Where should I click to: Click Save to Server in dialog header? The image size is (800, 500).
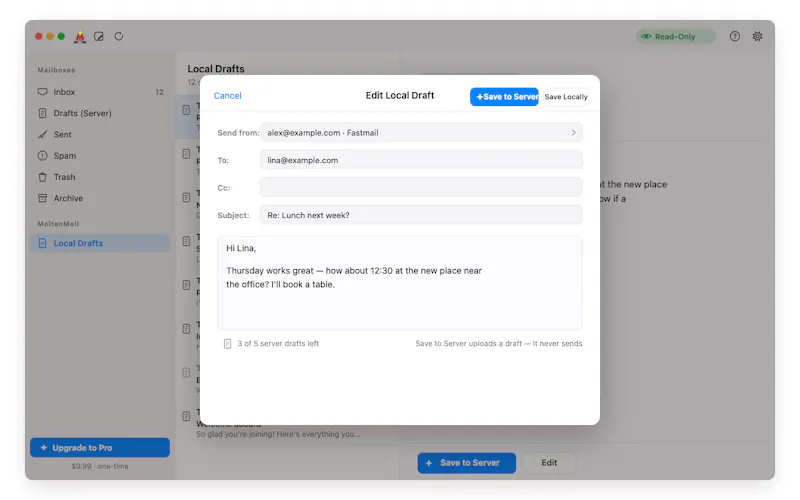coord(504,97)
